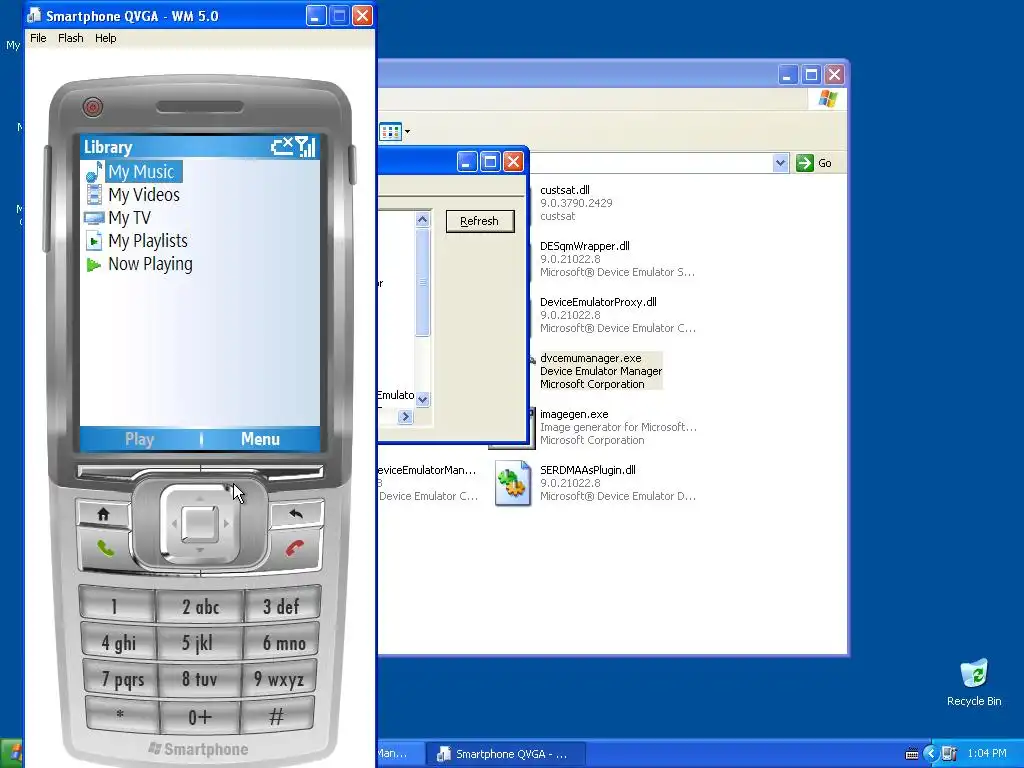Select DeviceEmulatorProxy.dll in Explorer
The height and width of the screenshot is (768, 1024).
[598, 302]
